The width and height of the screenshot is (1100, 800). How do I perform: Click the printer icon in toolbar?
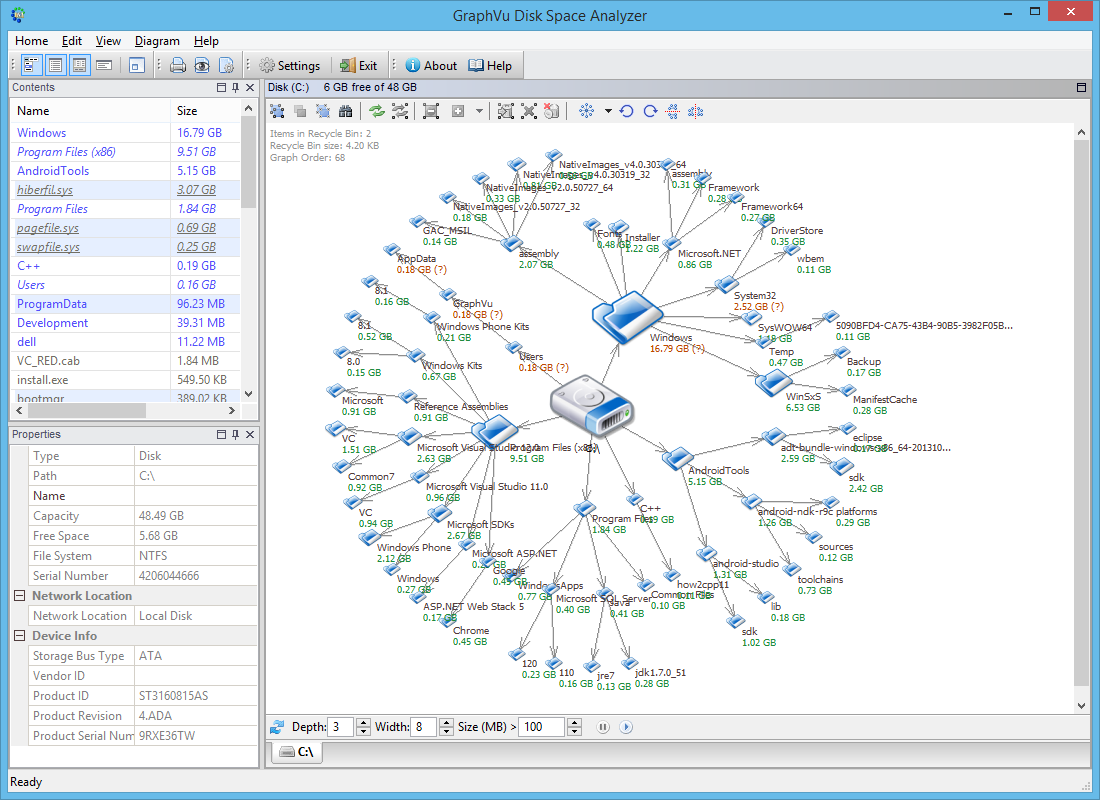pyautogui.click(x=178, y=66)
